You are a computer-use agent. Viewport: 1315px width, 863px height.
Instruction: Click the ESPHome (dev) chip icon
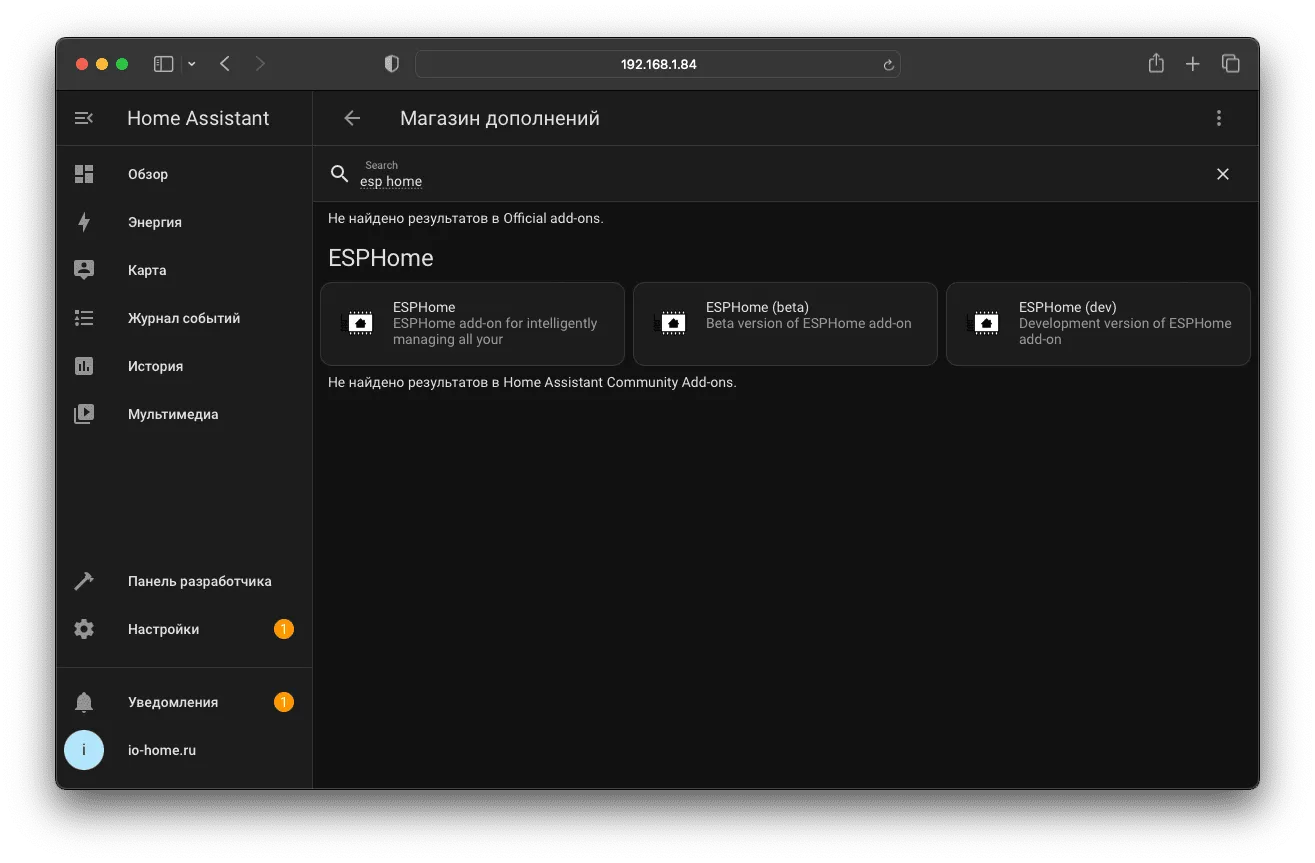(983, 323)
